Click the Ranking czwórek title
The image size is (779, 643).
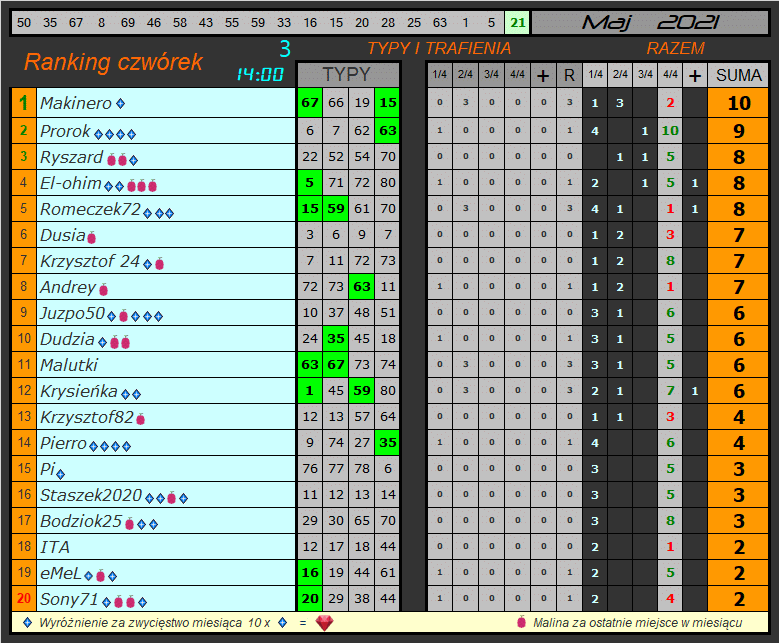point(114,63)
